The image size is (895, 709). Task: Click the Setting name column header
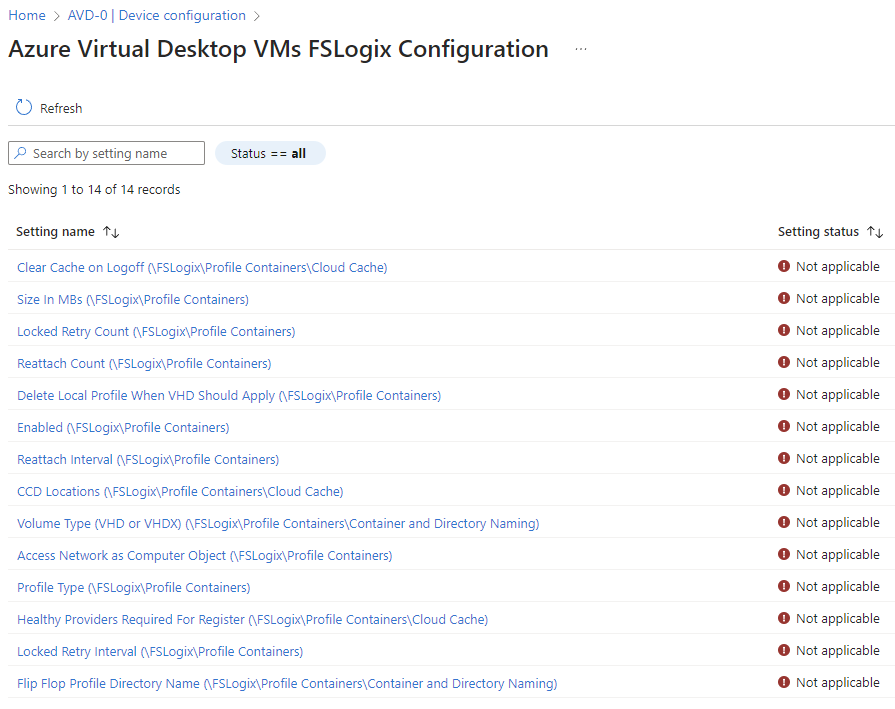55,231
